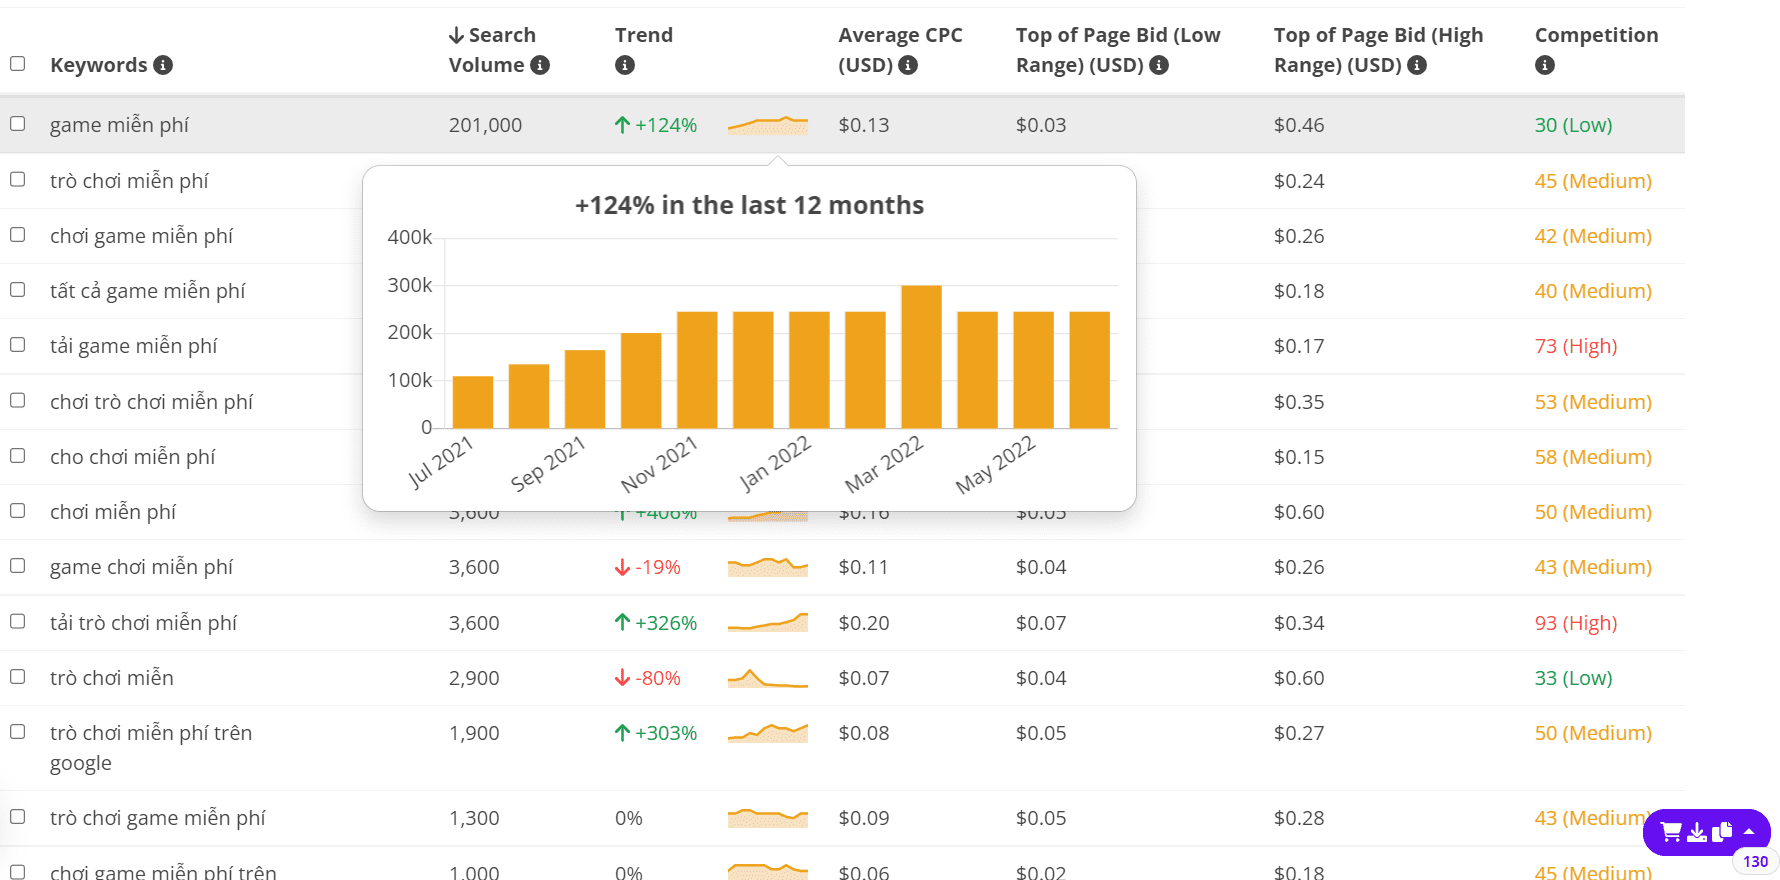Open the info icon under Trend header
Screen dimensions: 1780x880
625,65
